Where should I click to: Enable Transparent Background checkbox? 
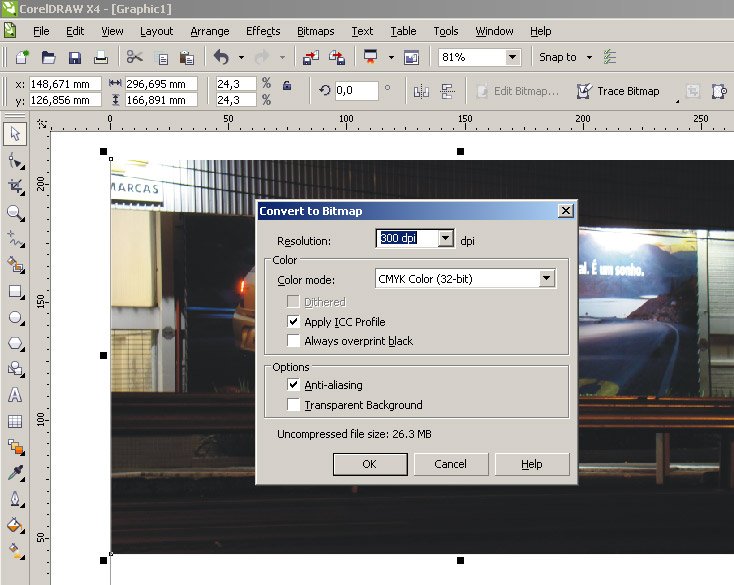[293, 405]
